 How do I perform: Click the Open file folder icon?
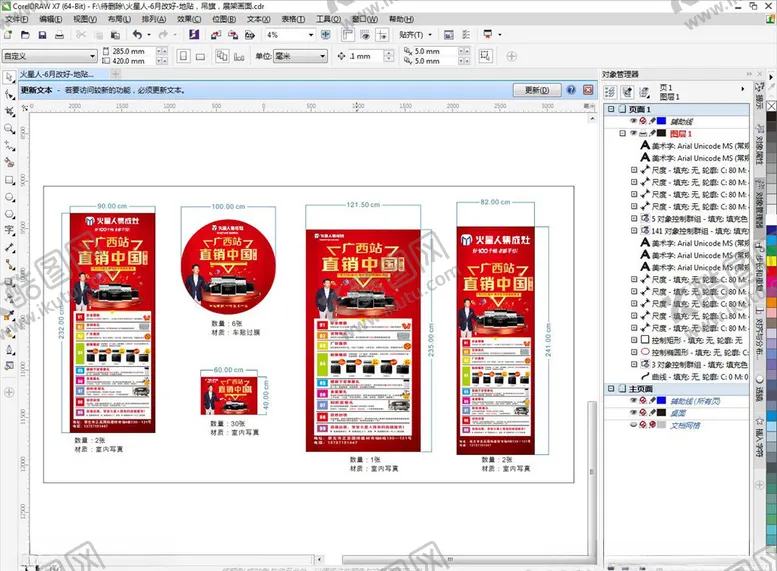(x=25, y=35)
